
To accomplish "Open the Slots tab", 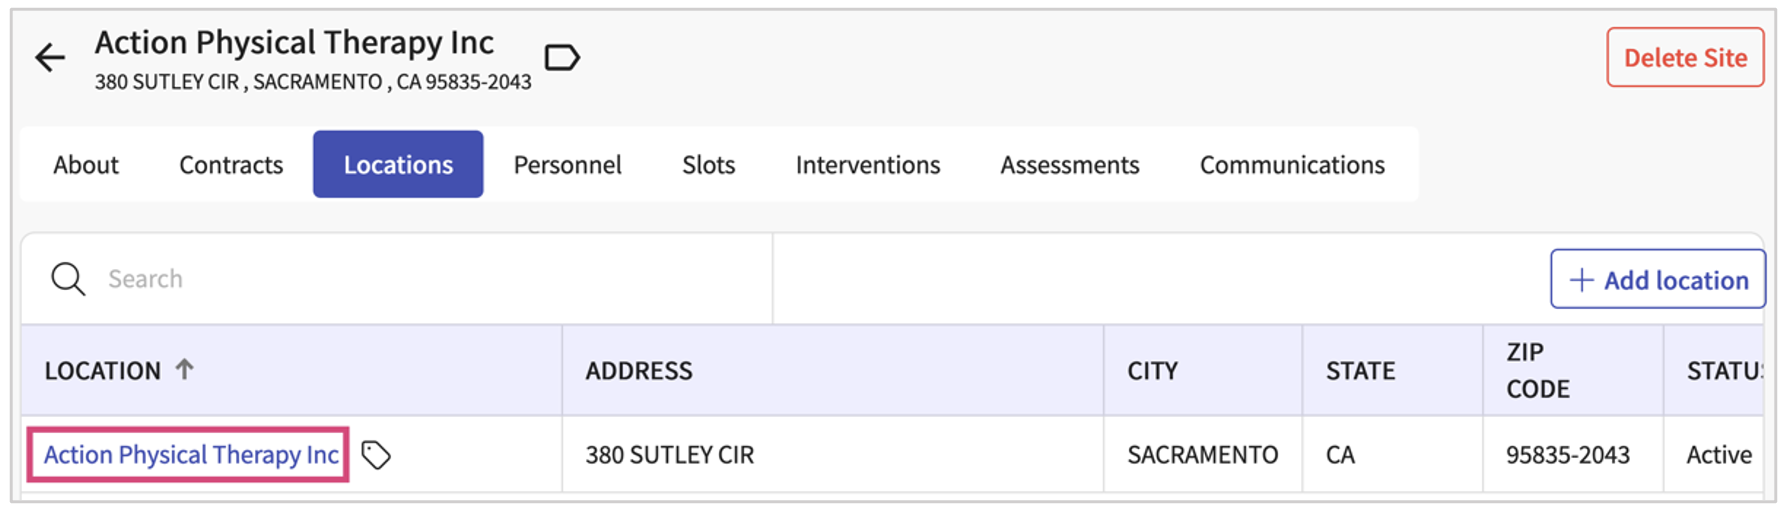I will coord(708,165).
